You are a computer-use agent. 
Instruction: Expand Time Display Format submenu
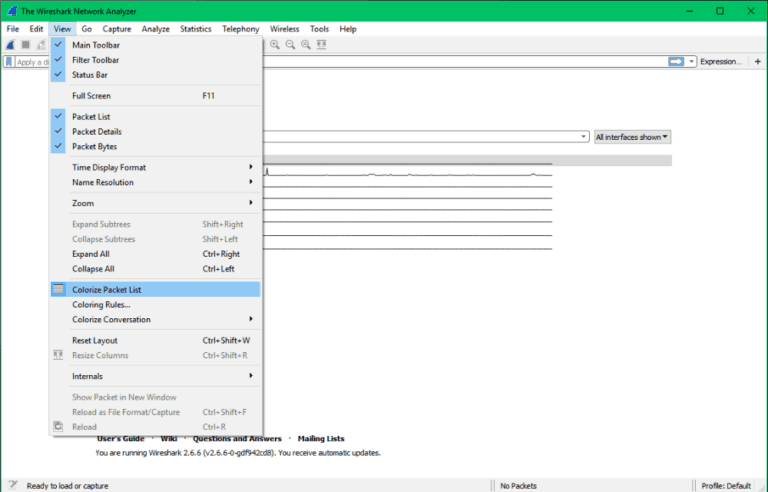pyautogui.click(x=155, y=167)
